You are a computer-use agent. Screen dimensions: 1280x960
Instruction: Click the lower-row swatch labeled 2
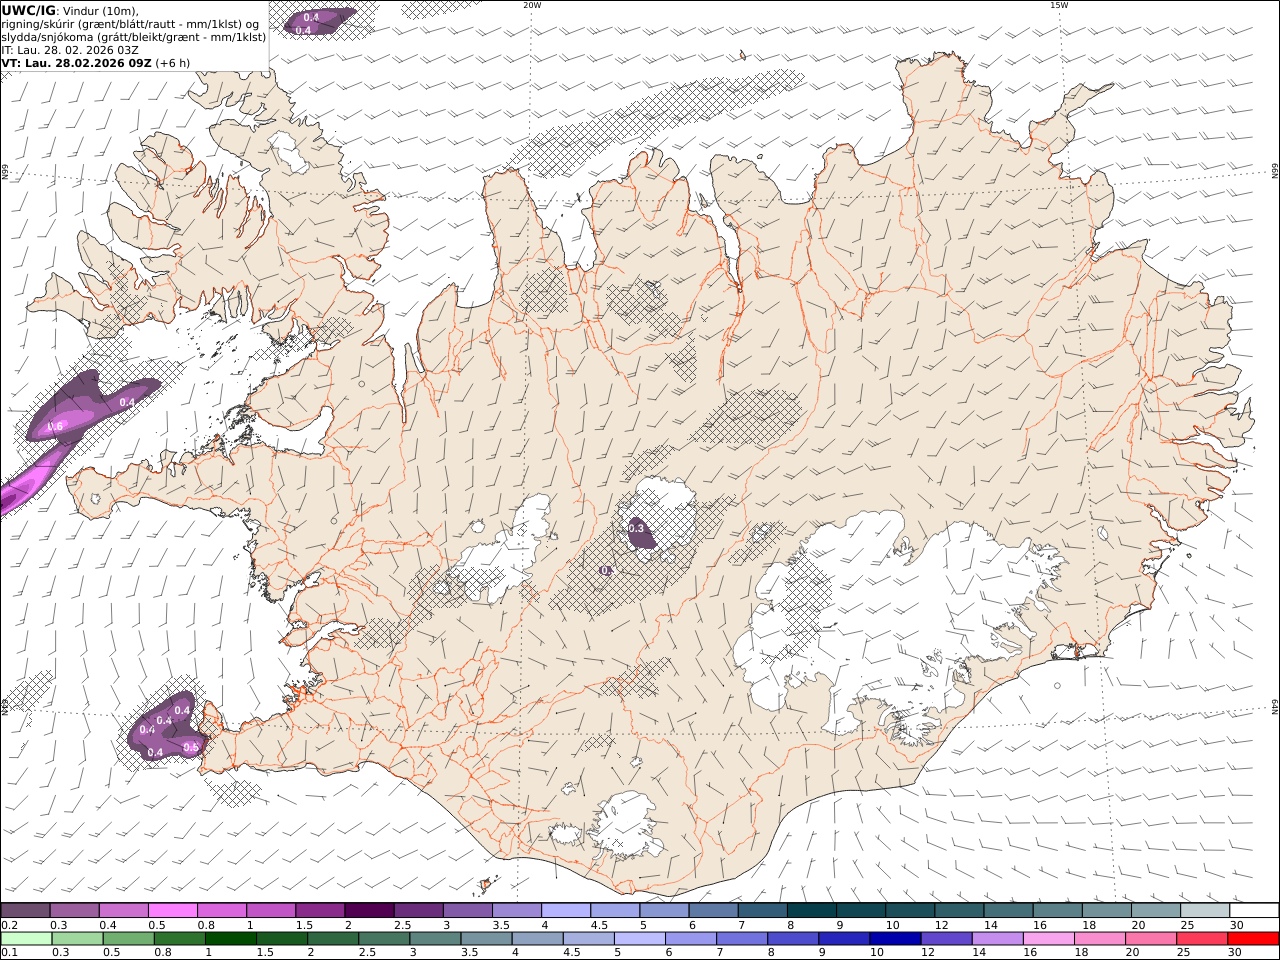(x=333, y=939)
